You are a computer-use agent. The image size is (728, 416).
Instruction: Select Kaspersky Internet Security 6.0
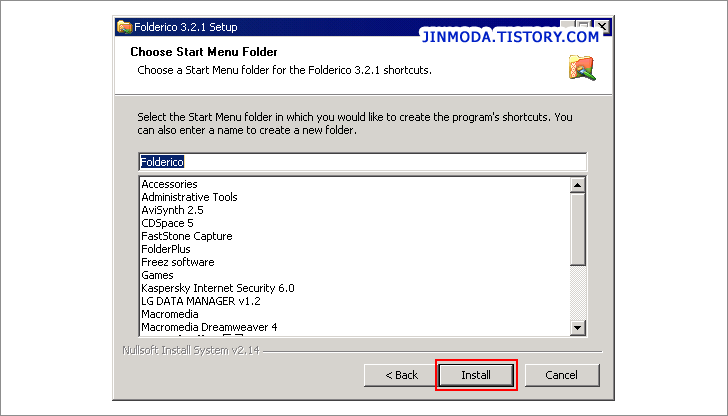[x=218, y=288]
